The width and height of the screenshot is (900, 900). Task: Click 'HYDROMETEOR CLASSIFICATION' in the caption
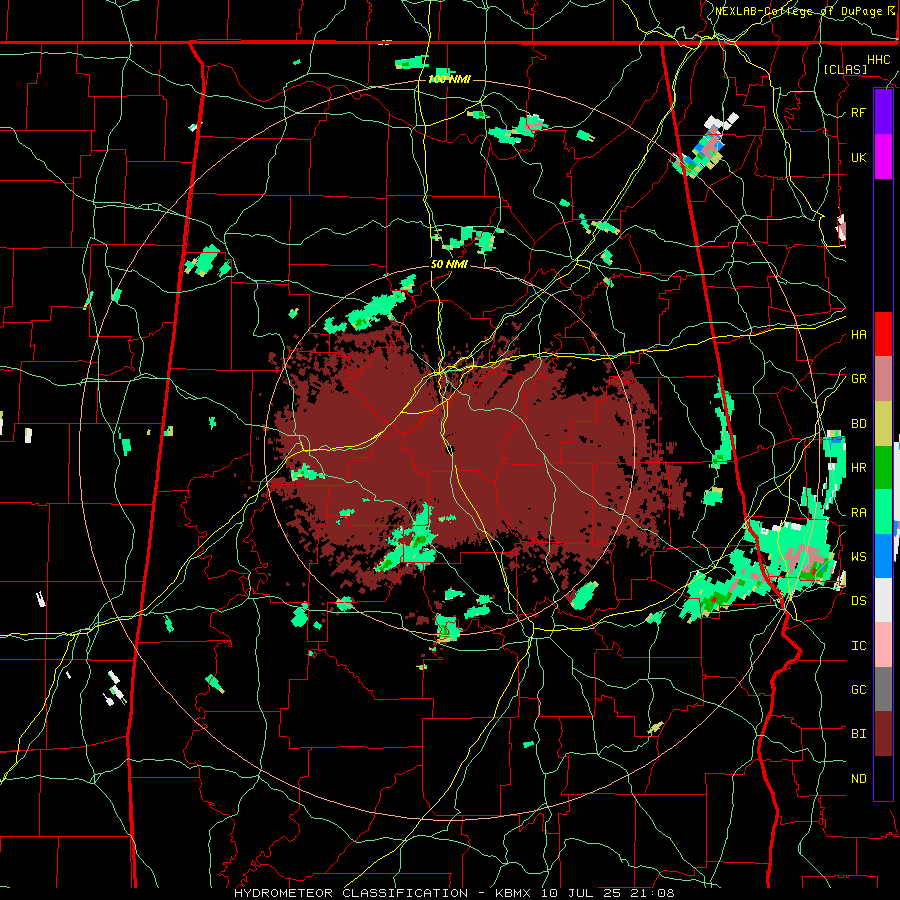pos(351,893)
